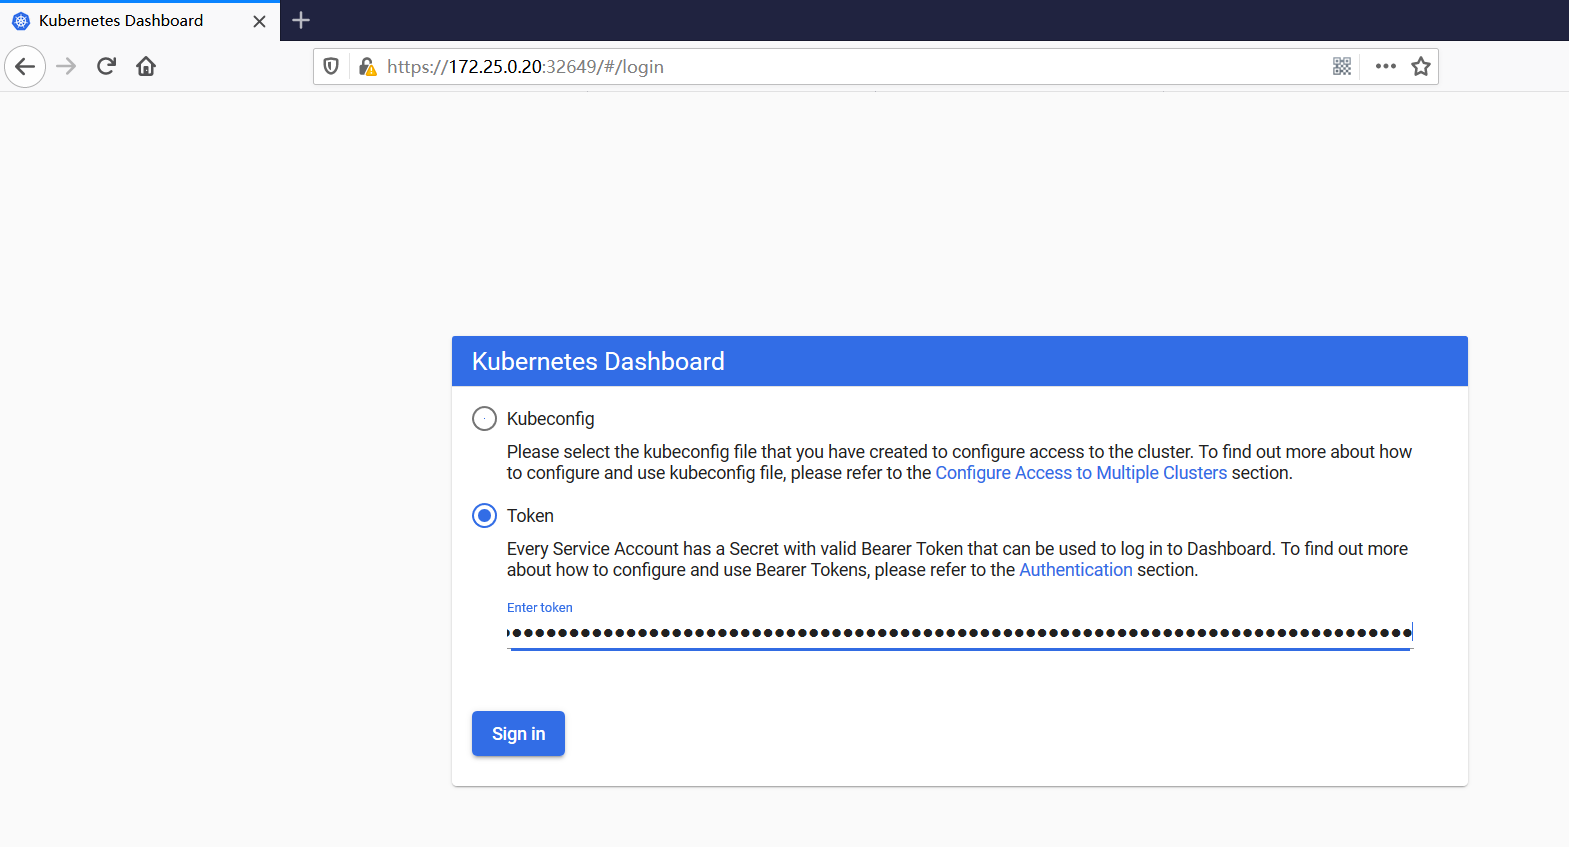Reload the current page
The image size is (1569, 847).
tap(106, 67)
